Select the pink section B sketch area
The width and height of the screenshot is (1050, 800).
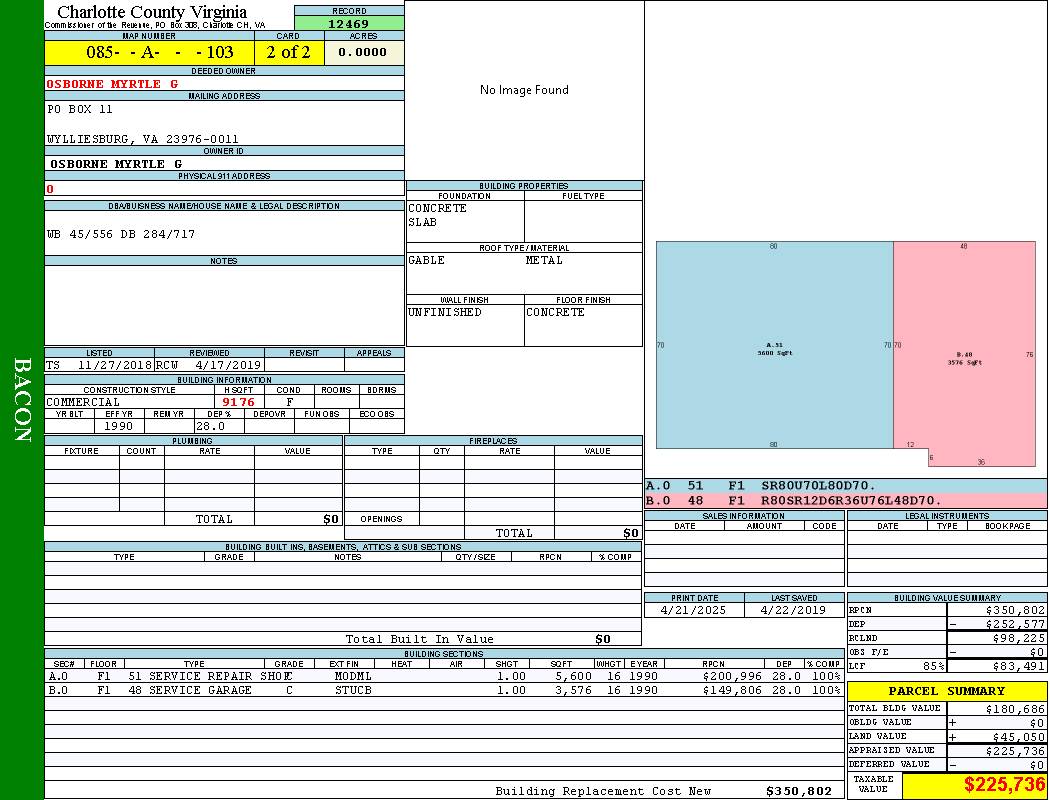[x=964, y=345]
